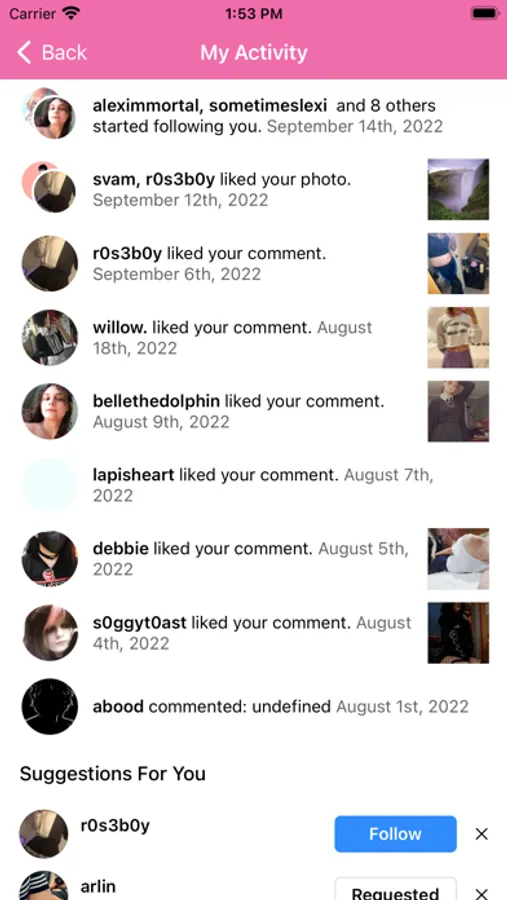
Task: Dismiss the arlin suggestion with X
Action: point(481,893)
